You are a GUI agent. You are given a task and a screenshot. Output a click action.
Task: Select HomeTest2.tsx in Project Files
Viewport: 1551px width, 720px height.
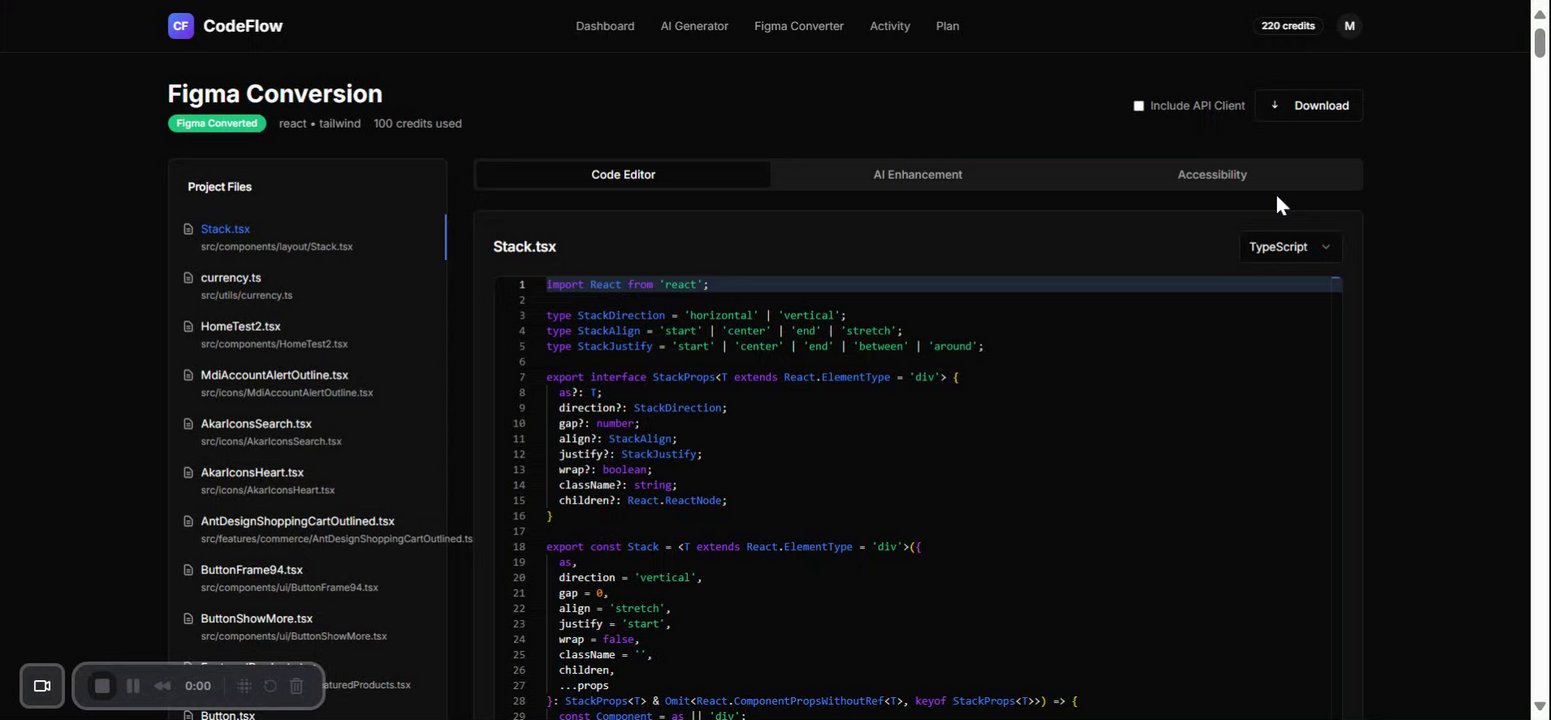click(241, 327)
